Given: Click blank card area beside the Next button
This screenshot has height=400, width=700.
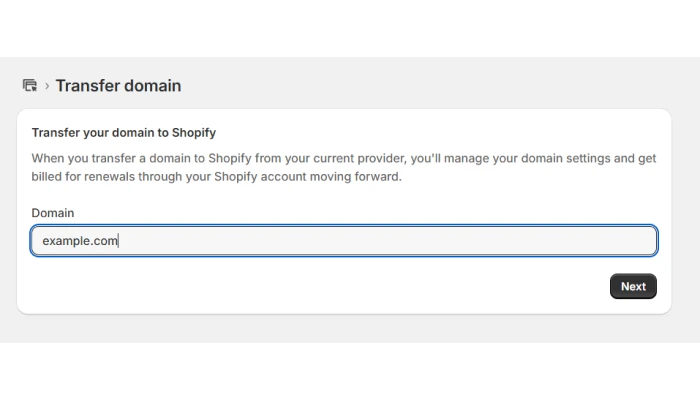Looking at the screenshot, I should 312,286.
